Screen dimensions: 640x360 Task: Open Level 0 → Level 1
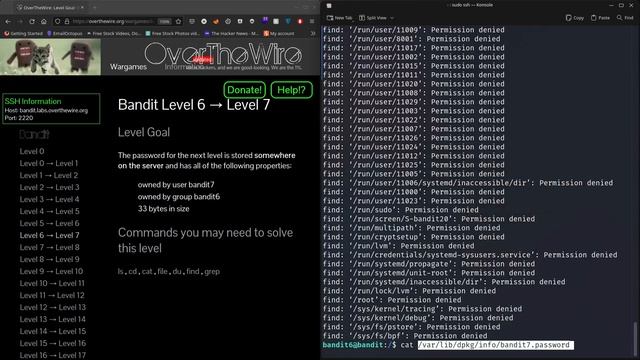click(49, 163)
